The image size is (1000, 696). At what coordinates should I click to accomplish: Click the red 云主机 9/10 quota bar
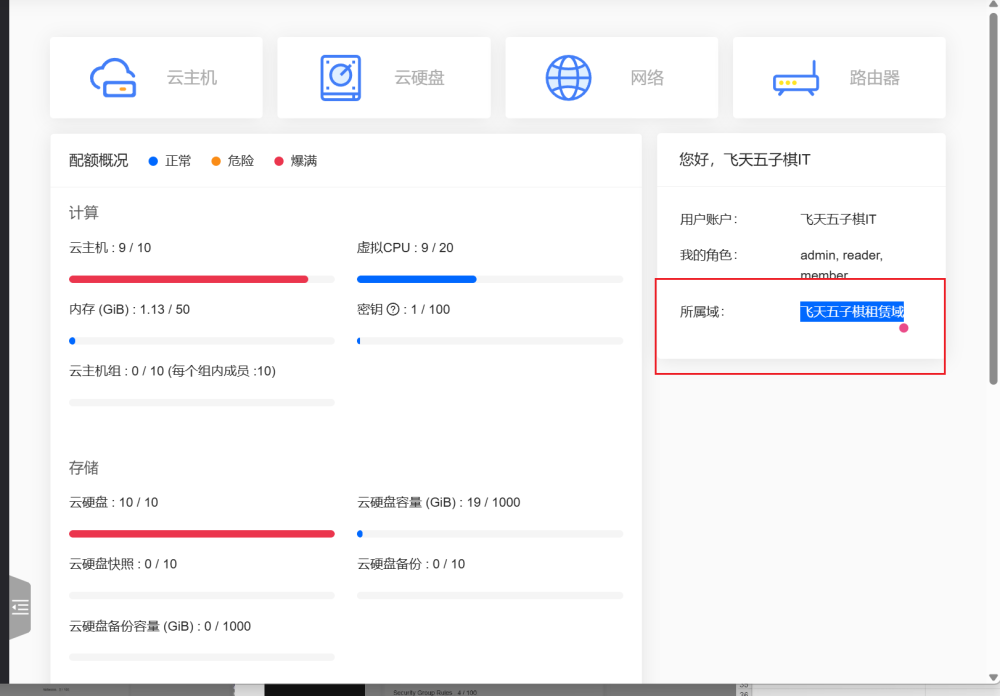[188, 279]
